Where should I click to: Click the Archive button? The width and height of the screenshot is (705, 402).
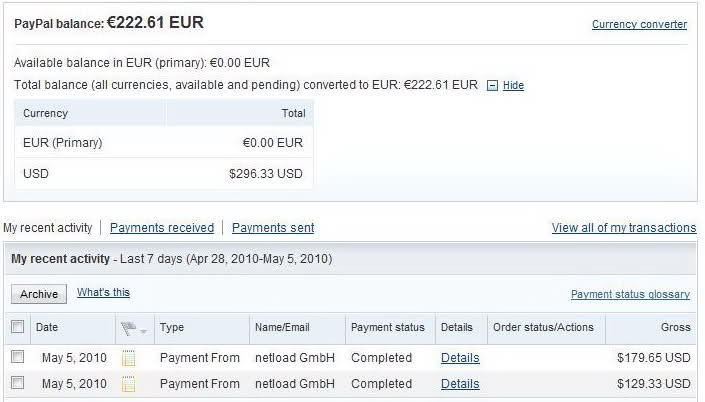click(x=39, y=294)
